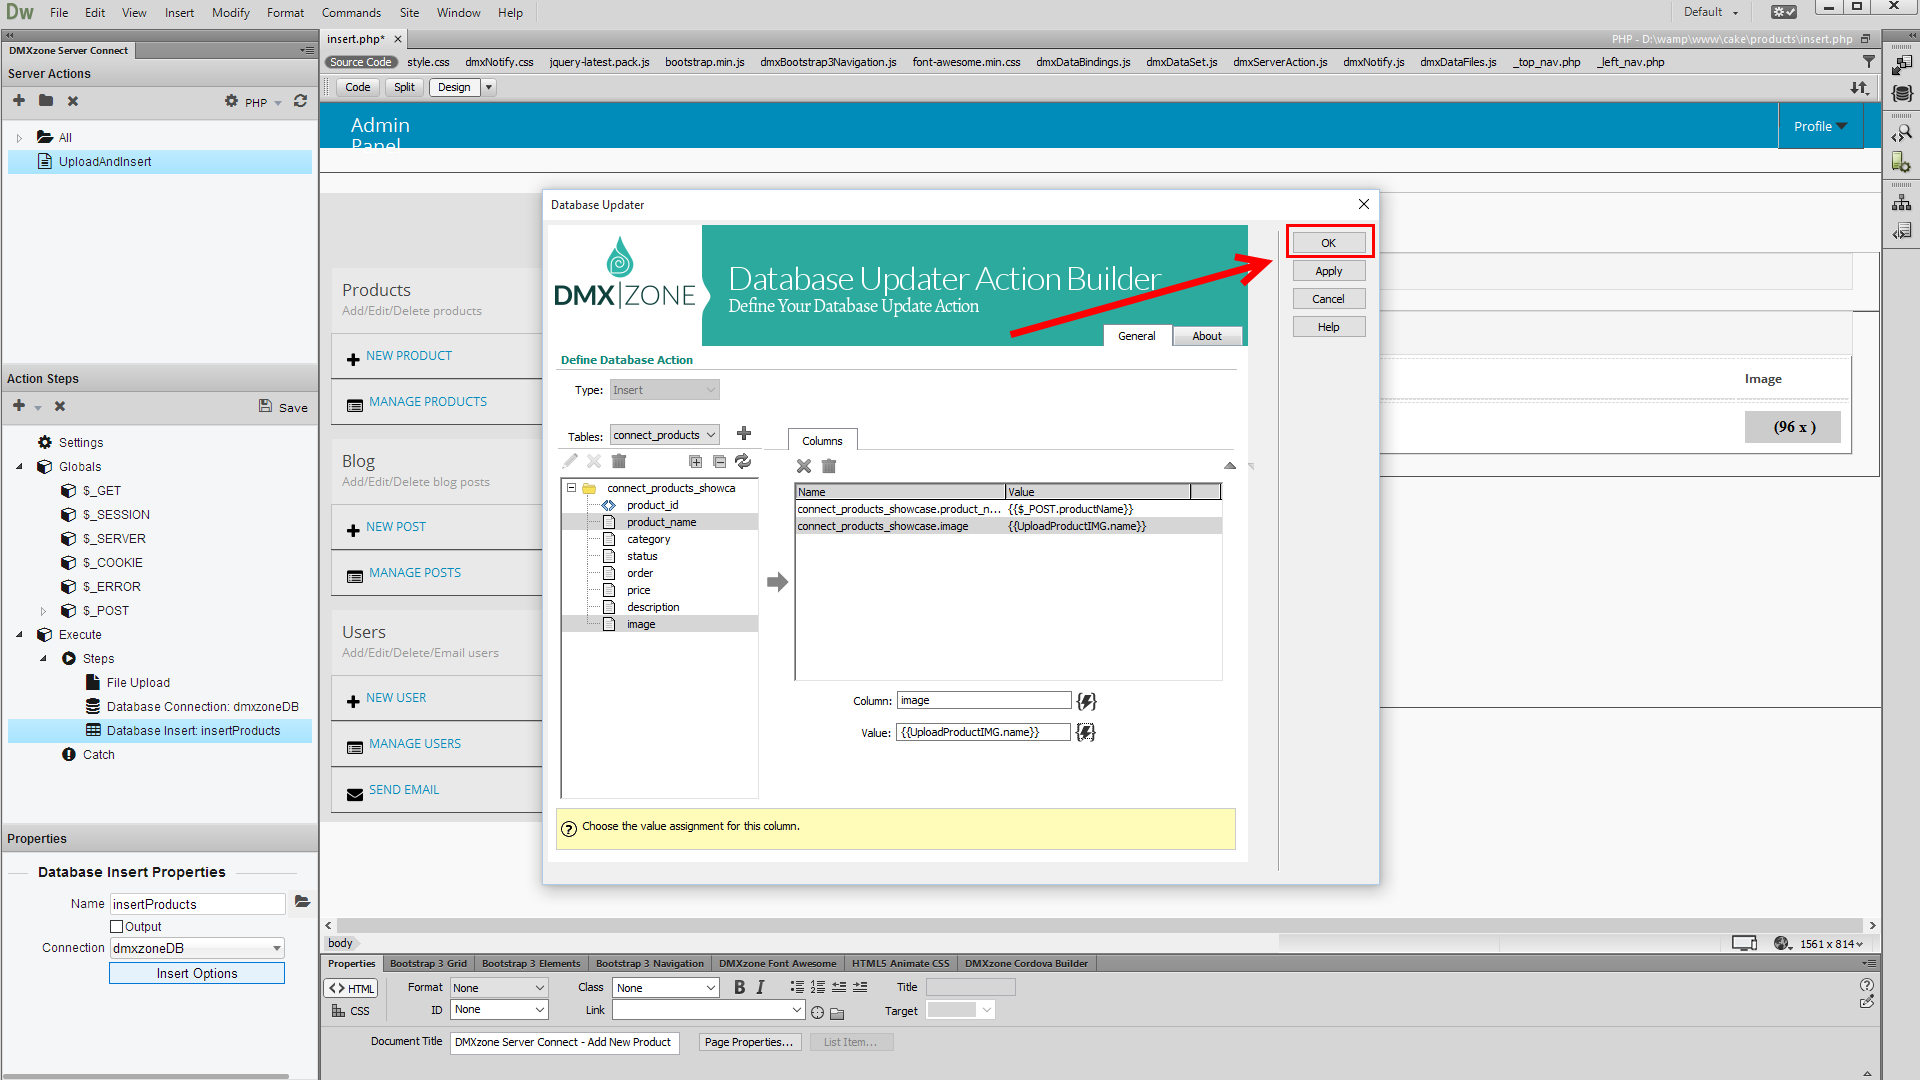Toggle bold formatting in the Properties panel
The image size is (1920, 1080).
coord(739,987)
